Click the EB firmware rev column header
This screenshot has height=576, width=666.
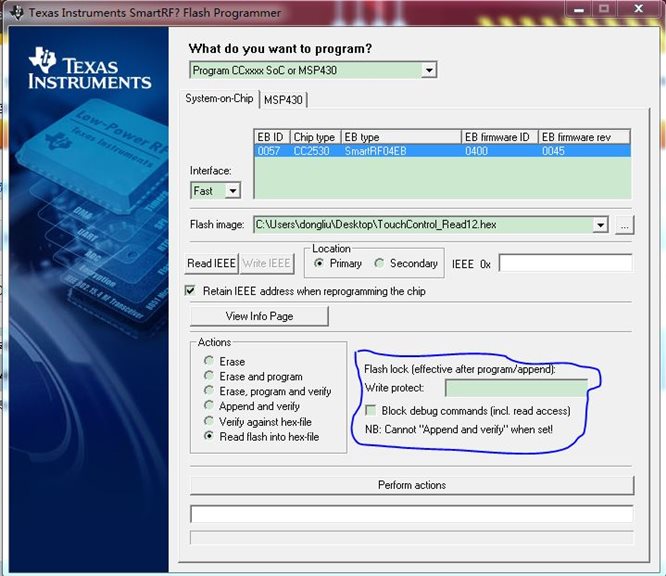coord(584,137)
